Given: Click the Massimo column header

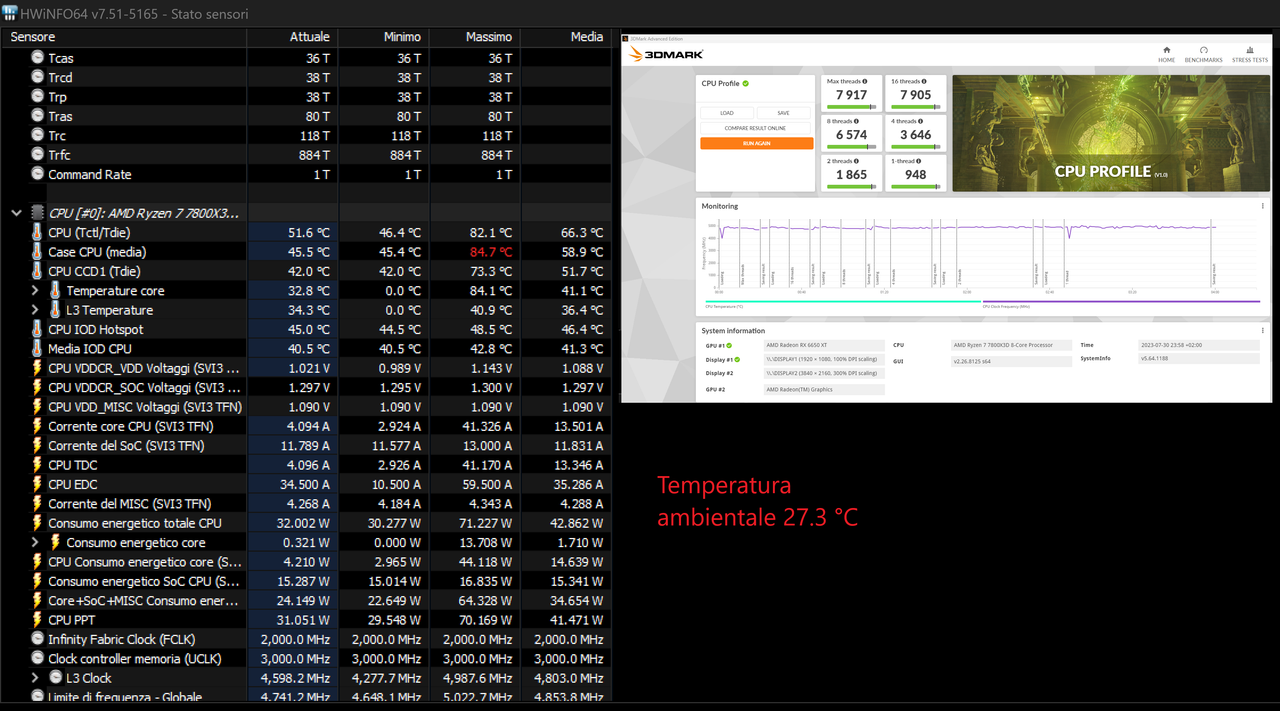Looking at the screenshot, I should (x=475, y=37).
